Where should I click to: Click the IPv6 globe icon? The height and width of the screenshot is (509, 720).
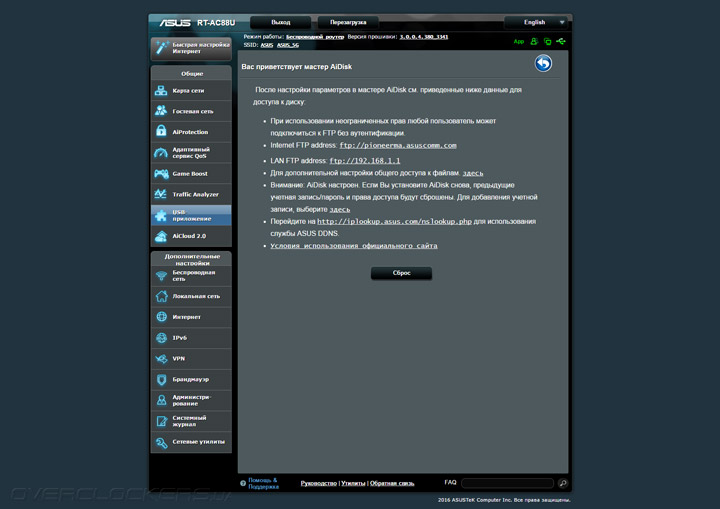pos(162,338)
